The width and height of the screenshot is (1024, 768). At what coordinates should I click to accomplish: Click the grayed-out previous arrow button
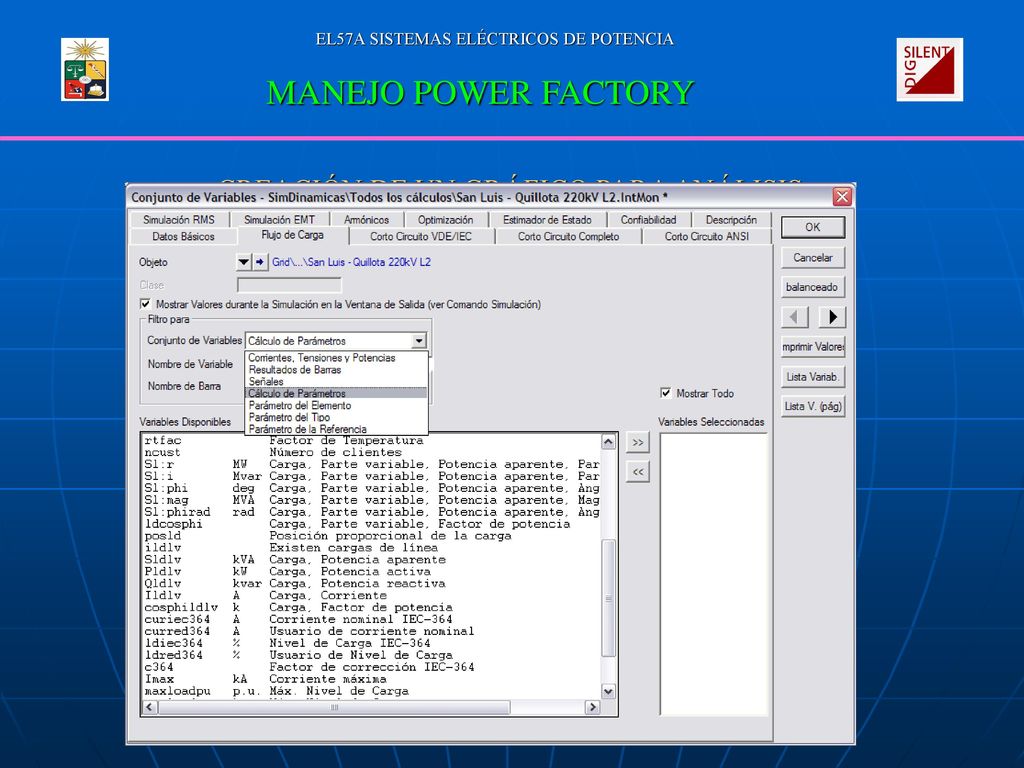794,317
